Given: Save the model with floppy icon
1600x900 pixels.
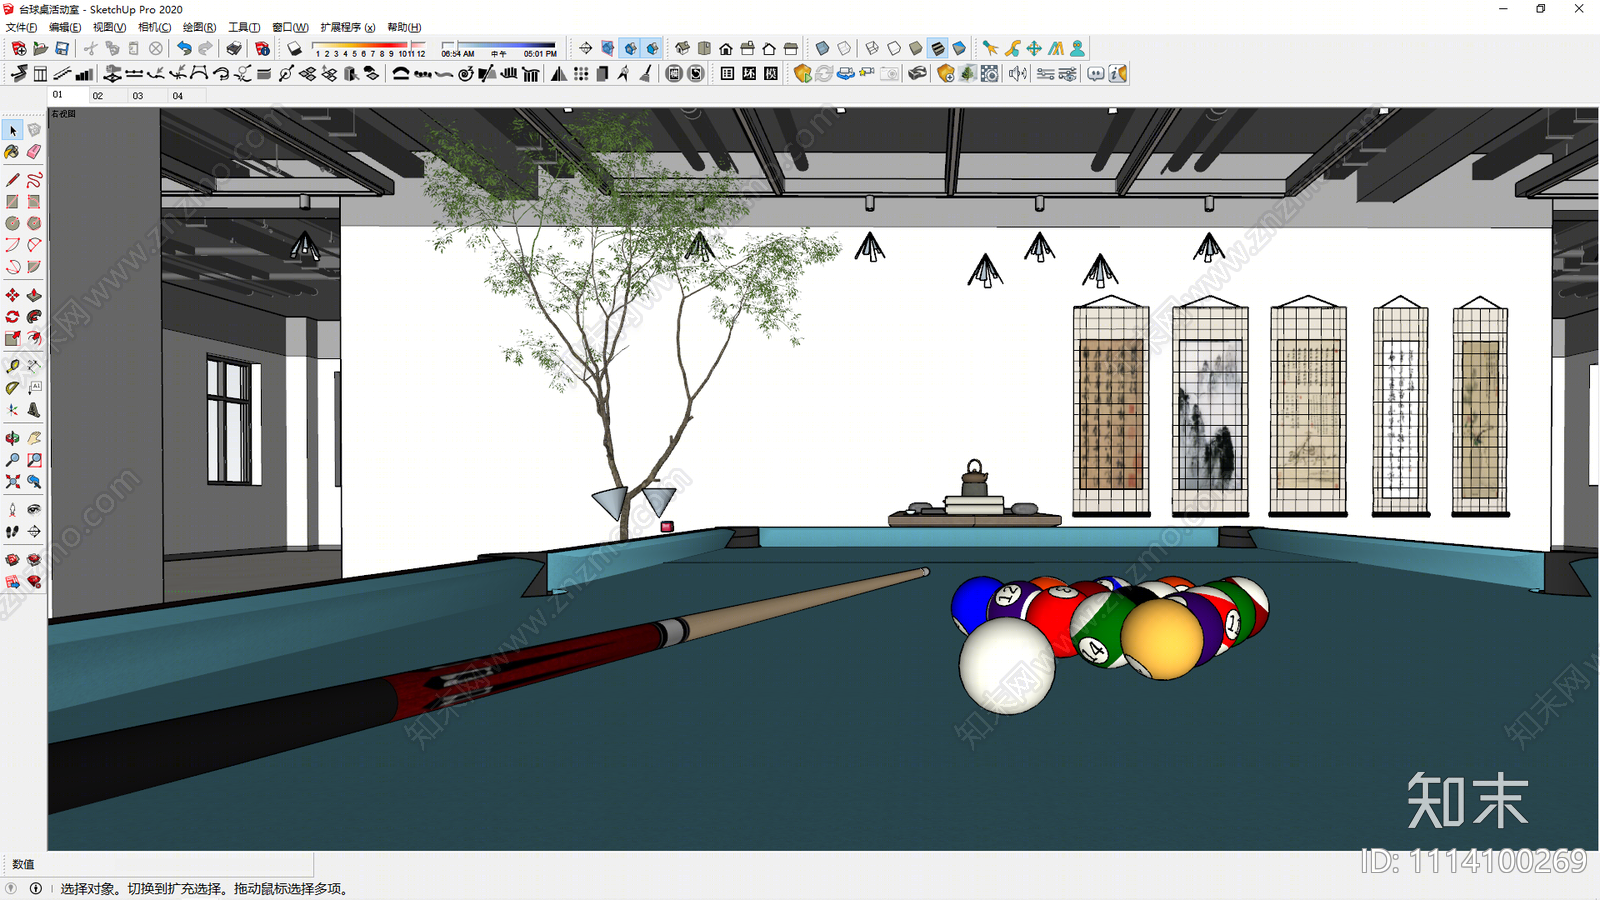Looking at the screenshot, I should point(62,48).
